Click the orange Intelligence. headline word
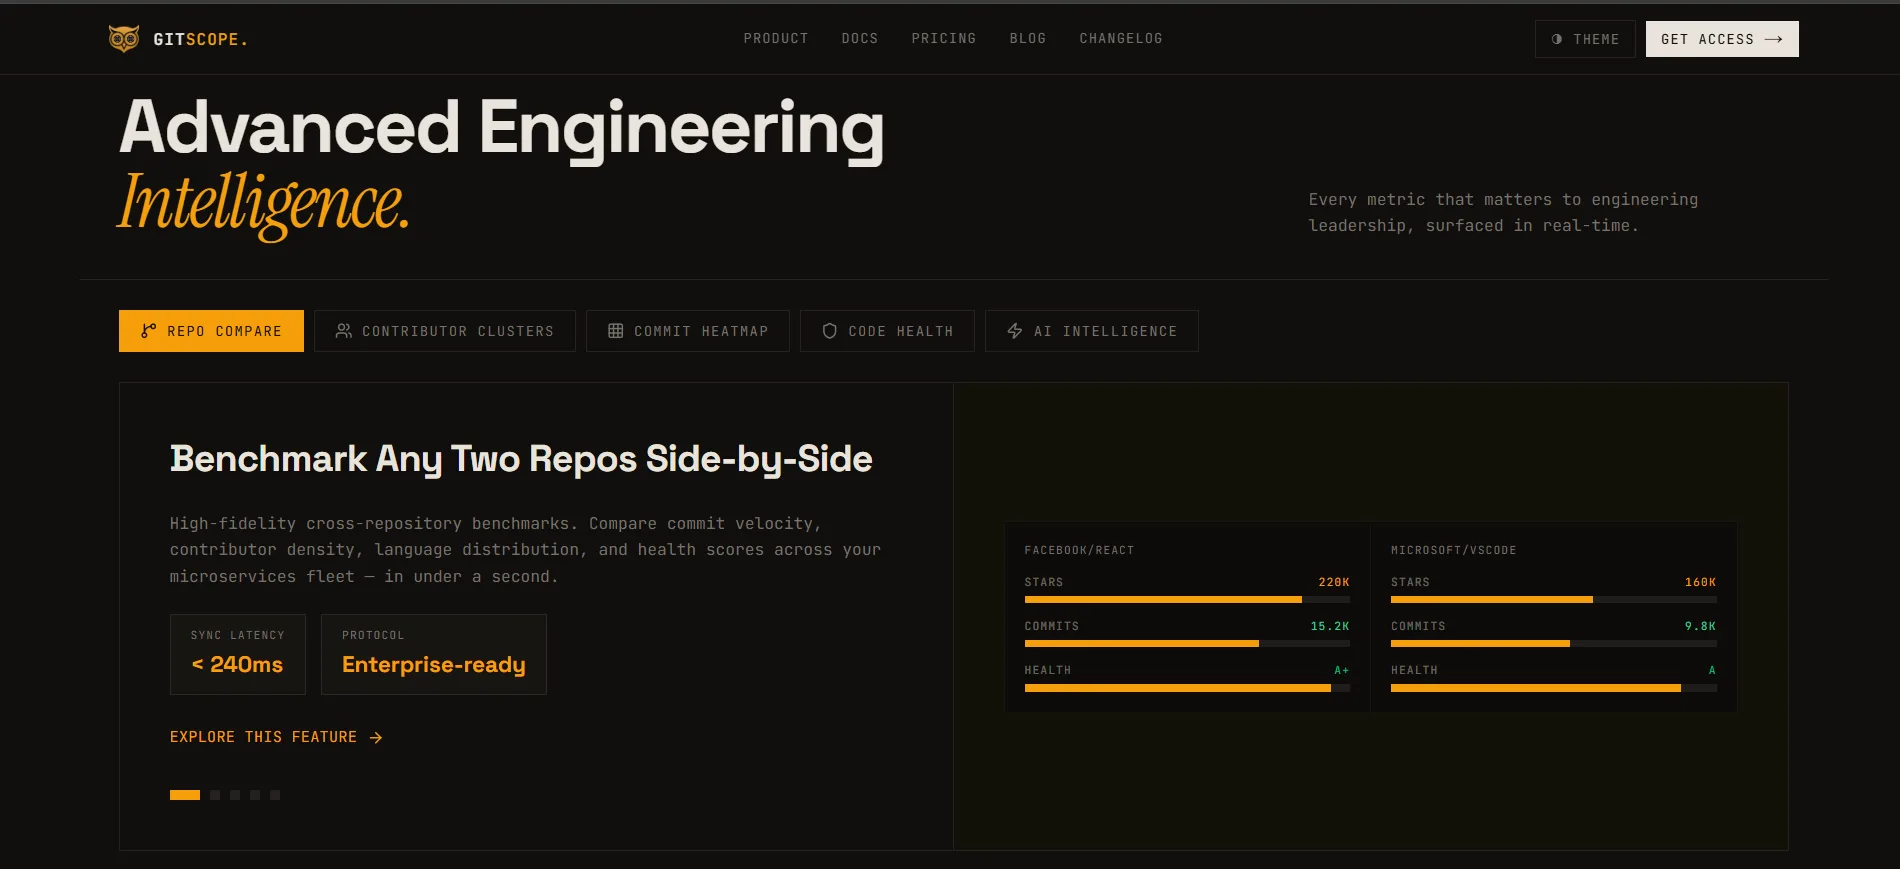This screenshot has height=869, width=1900. pos(264,204)
